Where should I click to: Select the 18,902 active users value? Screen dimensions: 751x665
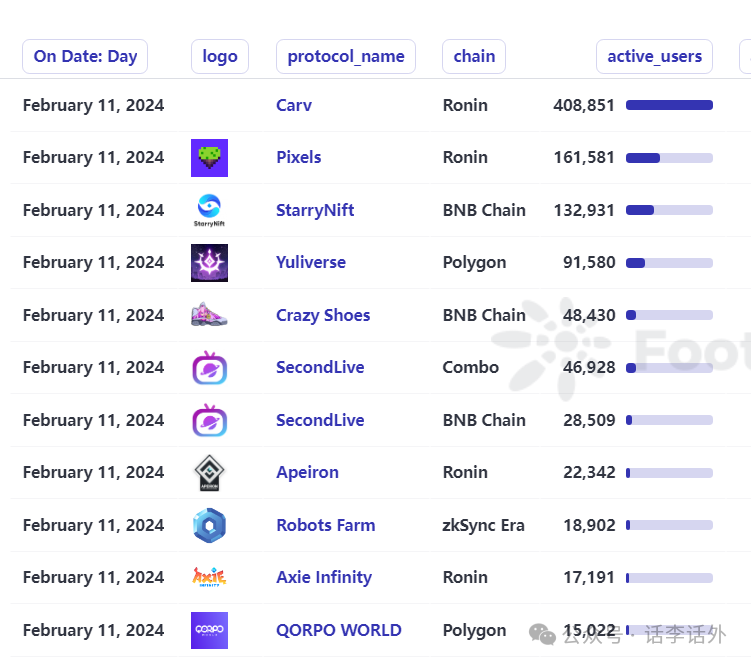pos(589,525)
